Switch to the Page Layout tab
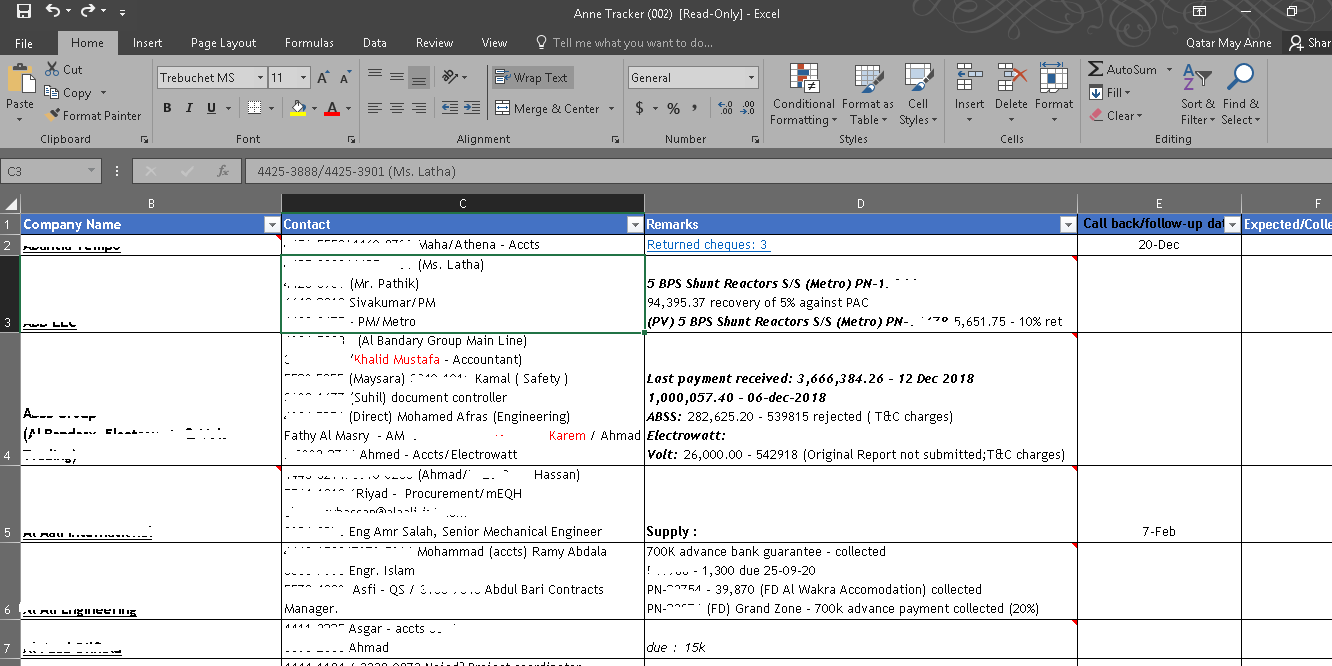 223,43
